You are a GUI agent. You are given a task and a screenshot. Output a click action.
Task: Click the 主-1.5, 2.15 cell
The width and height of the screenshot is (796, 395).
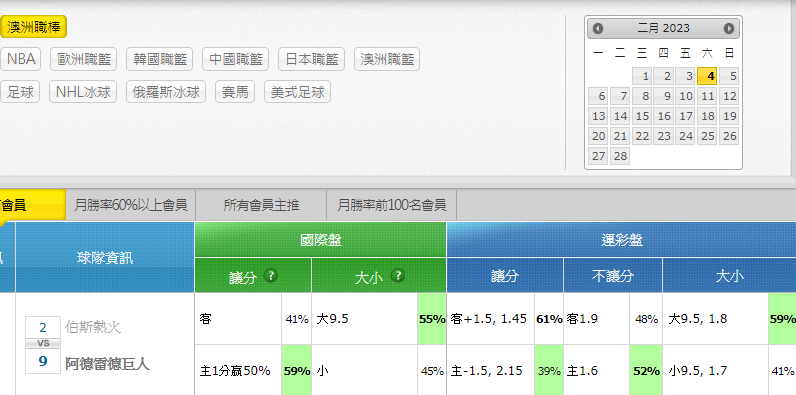click(490, 371)
